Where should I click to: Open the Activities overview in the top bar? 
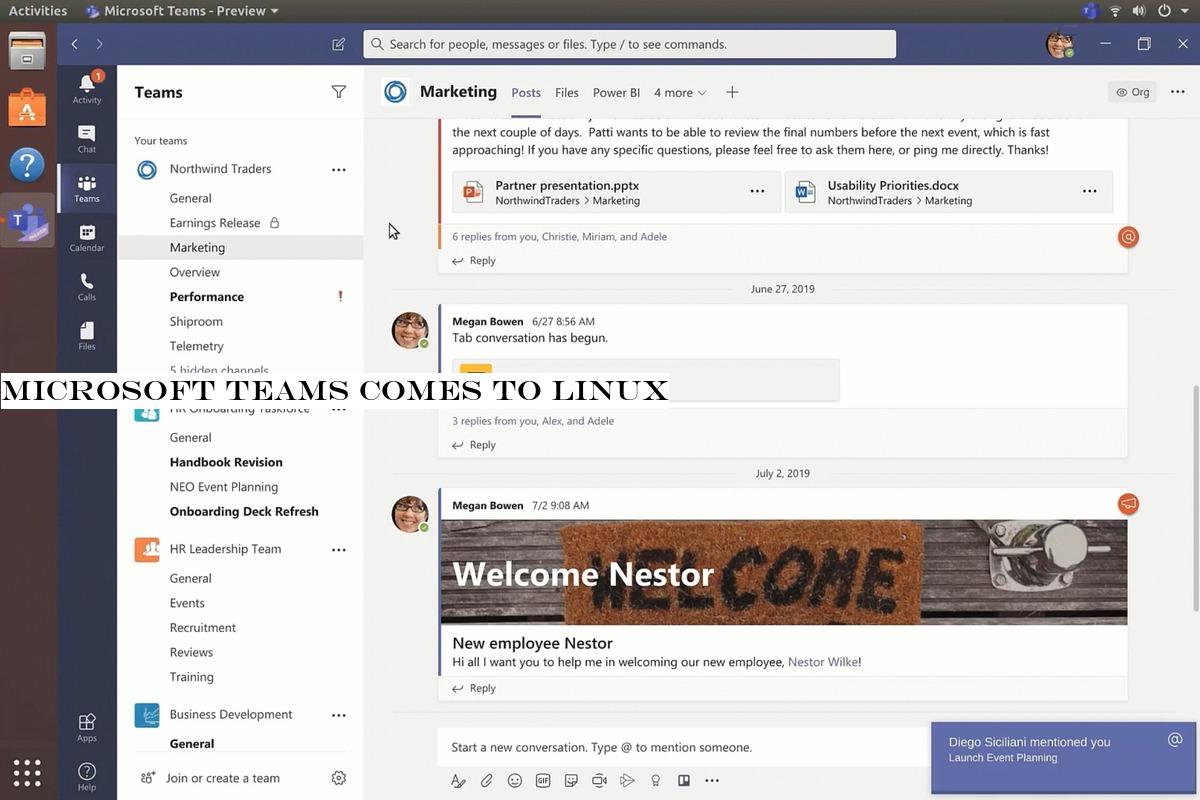click(x=38, y=11)
